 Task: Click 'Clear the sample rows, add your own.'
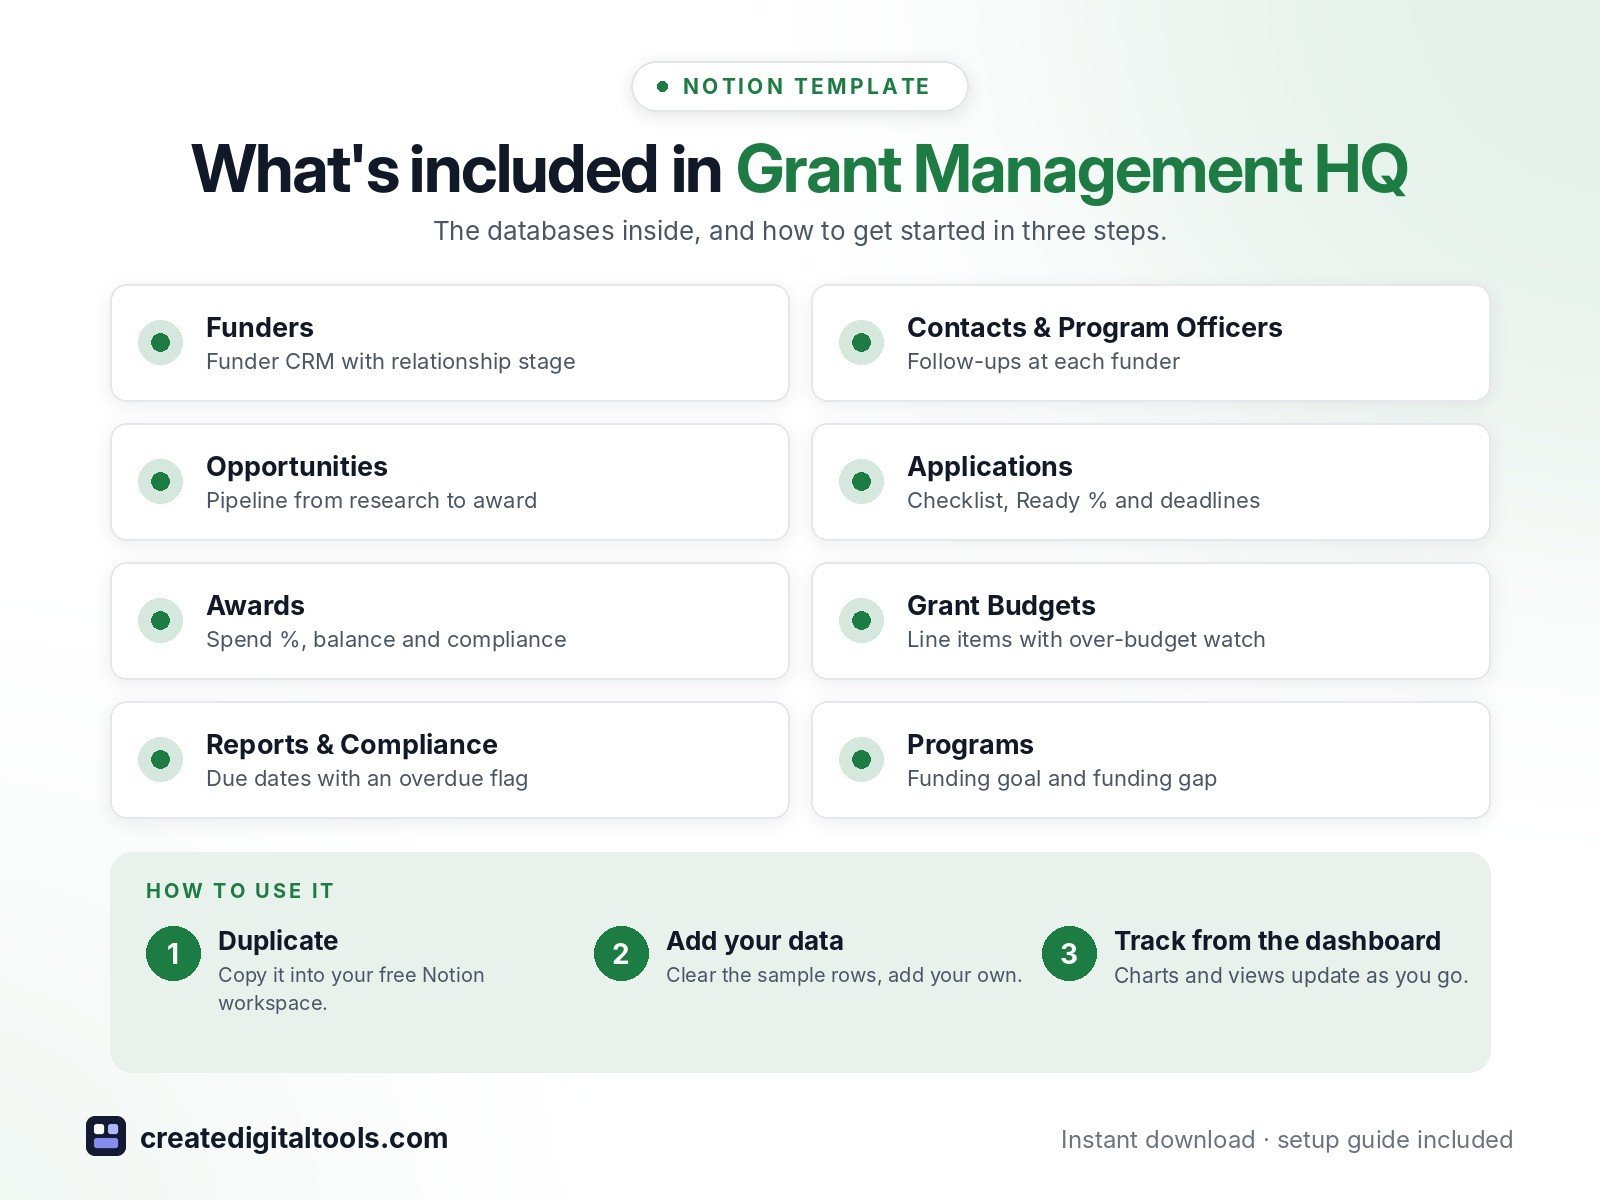844,975
